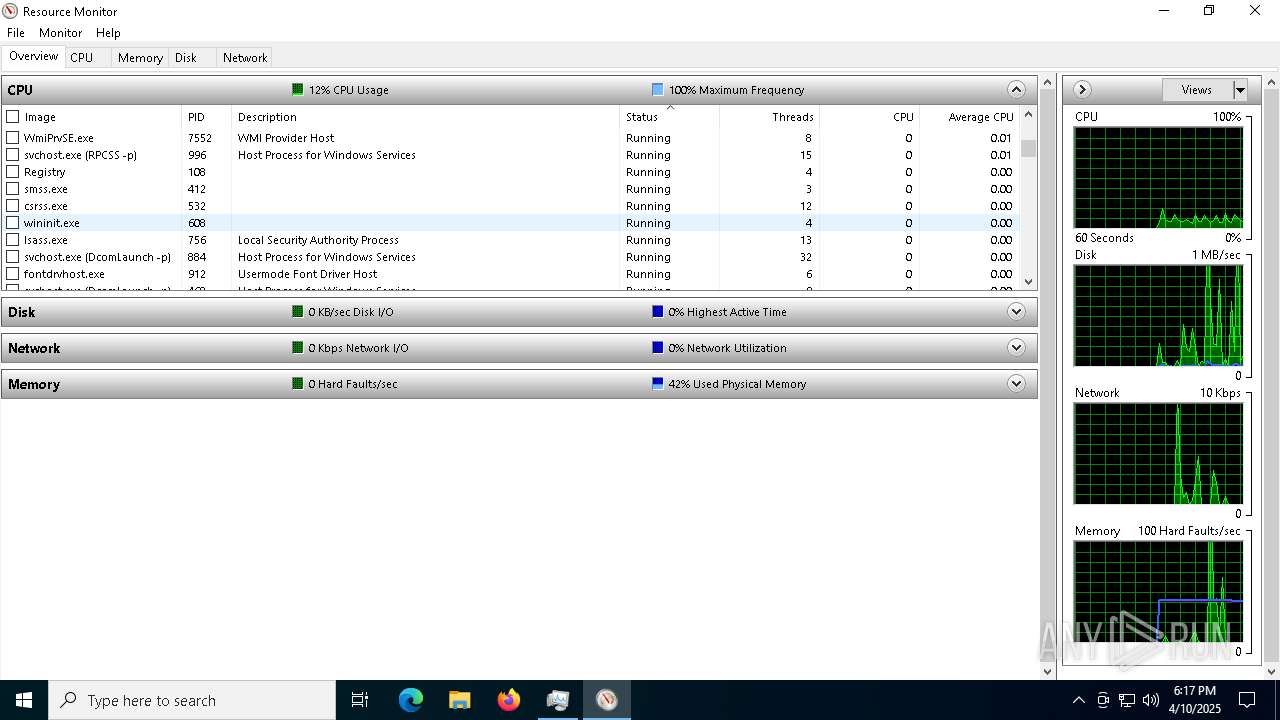Check the fontdrvhost.exe process checkbox
This screenshot has width=1280, height=720.
click(13, 274)
